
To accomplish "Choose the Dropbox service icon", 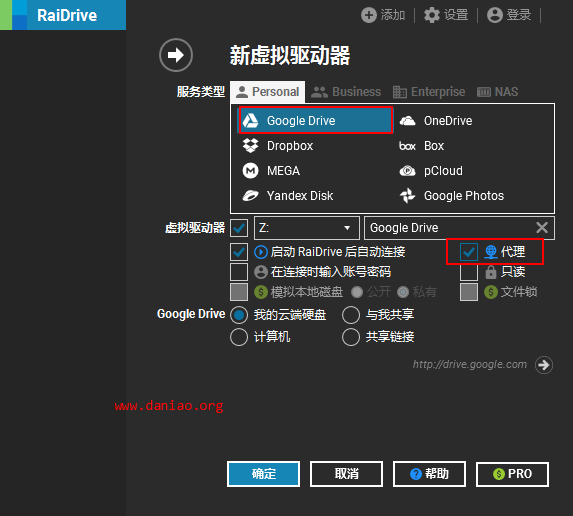I will coord(250,146).
